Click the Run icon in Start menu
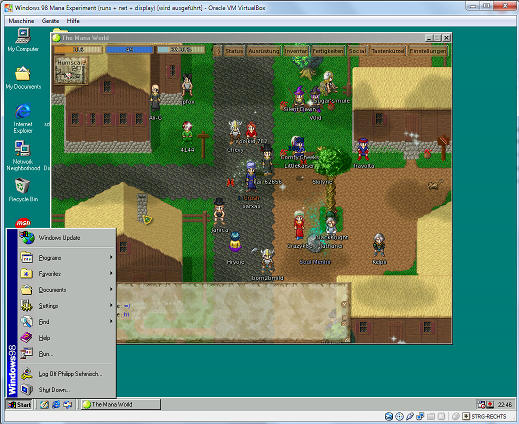 (x=27, y=353)
